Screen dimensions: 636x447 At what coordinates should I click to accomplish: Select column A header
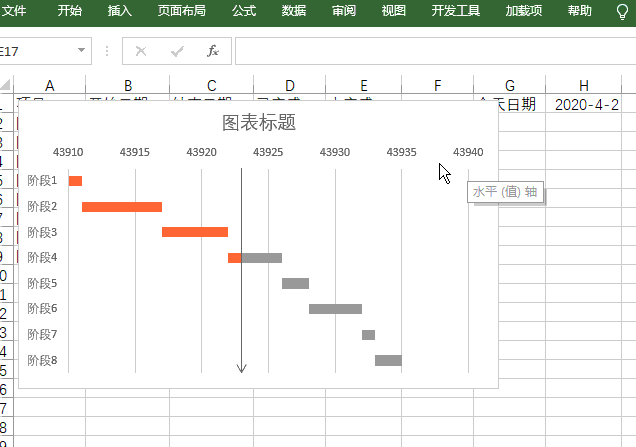click(x=49, y=85)
